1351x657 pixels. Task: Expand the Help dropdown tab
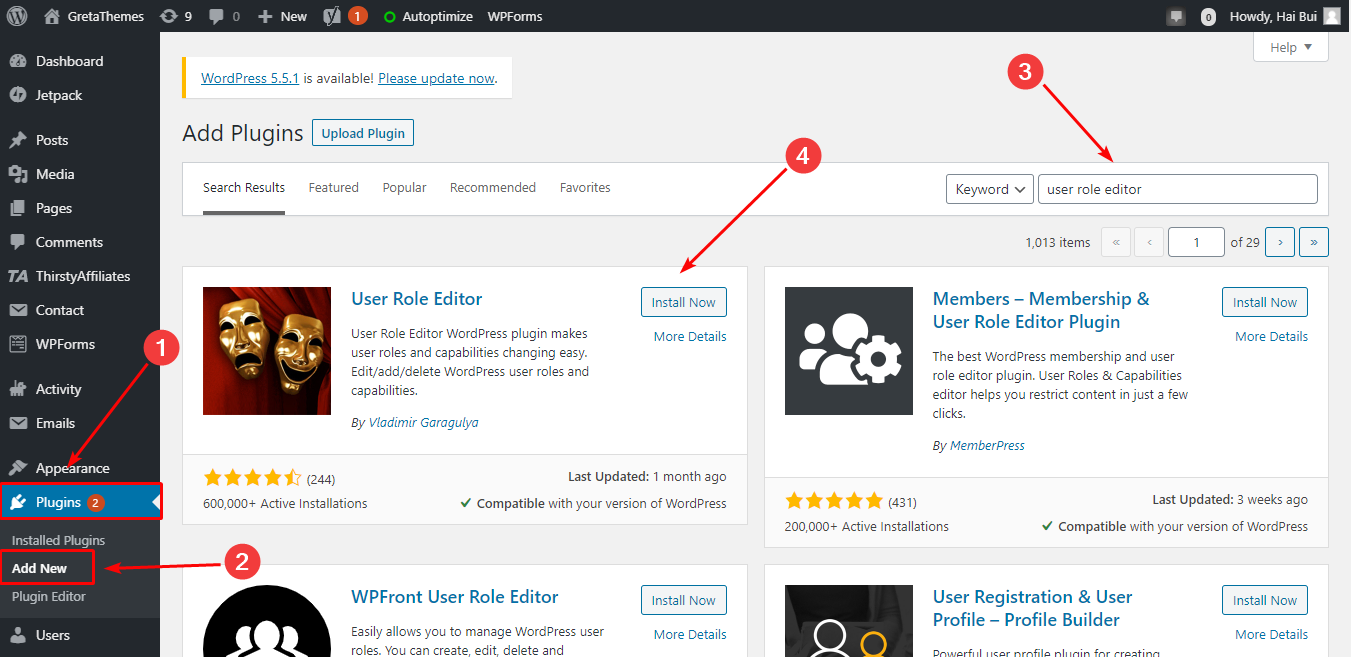1290,47
